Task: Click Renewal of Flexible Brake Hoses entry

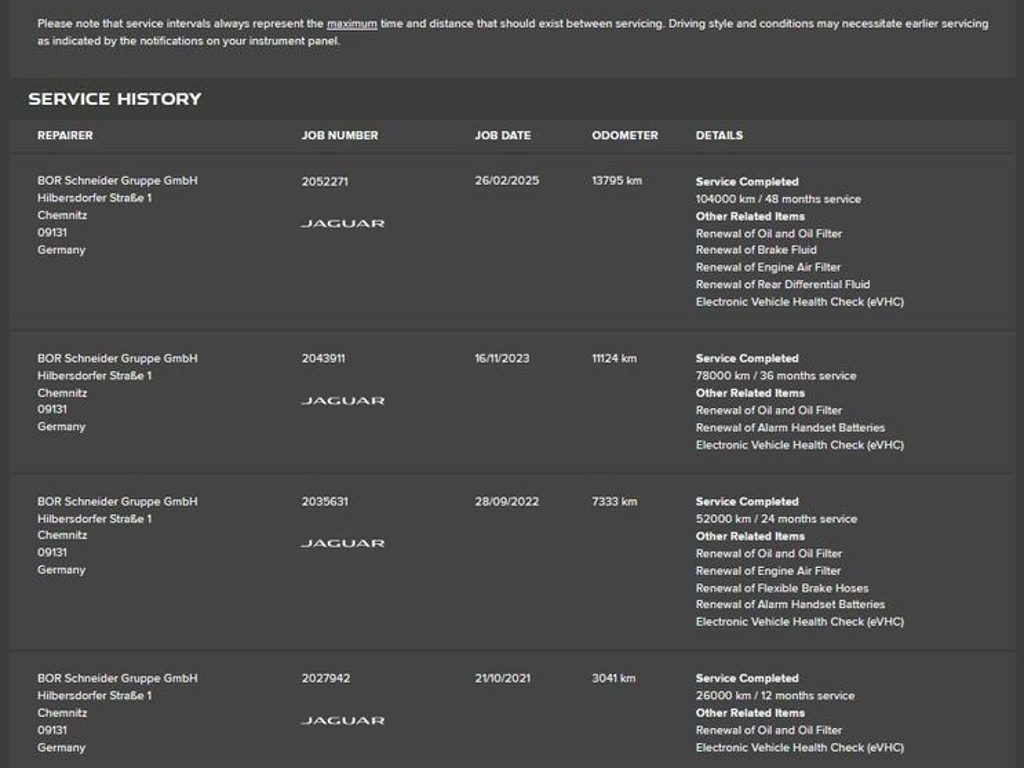Action: pyautogui.click(x=782, y=588)
